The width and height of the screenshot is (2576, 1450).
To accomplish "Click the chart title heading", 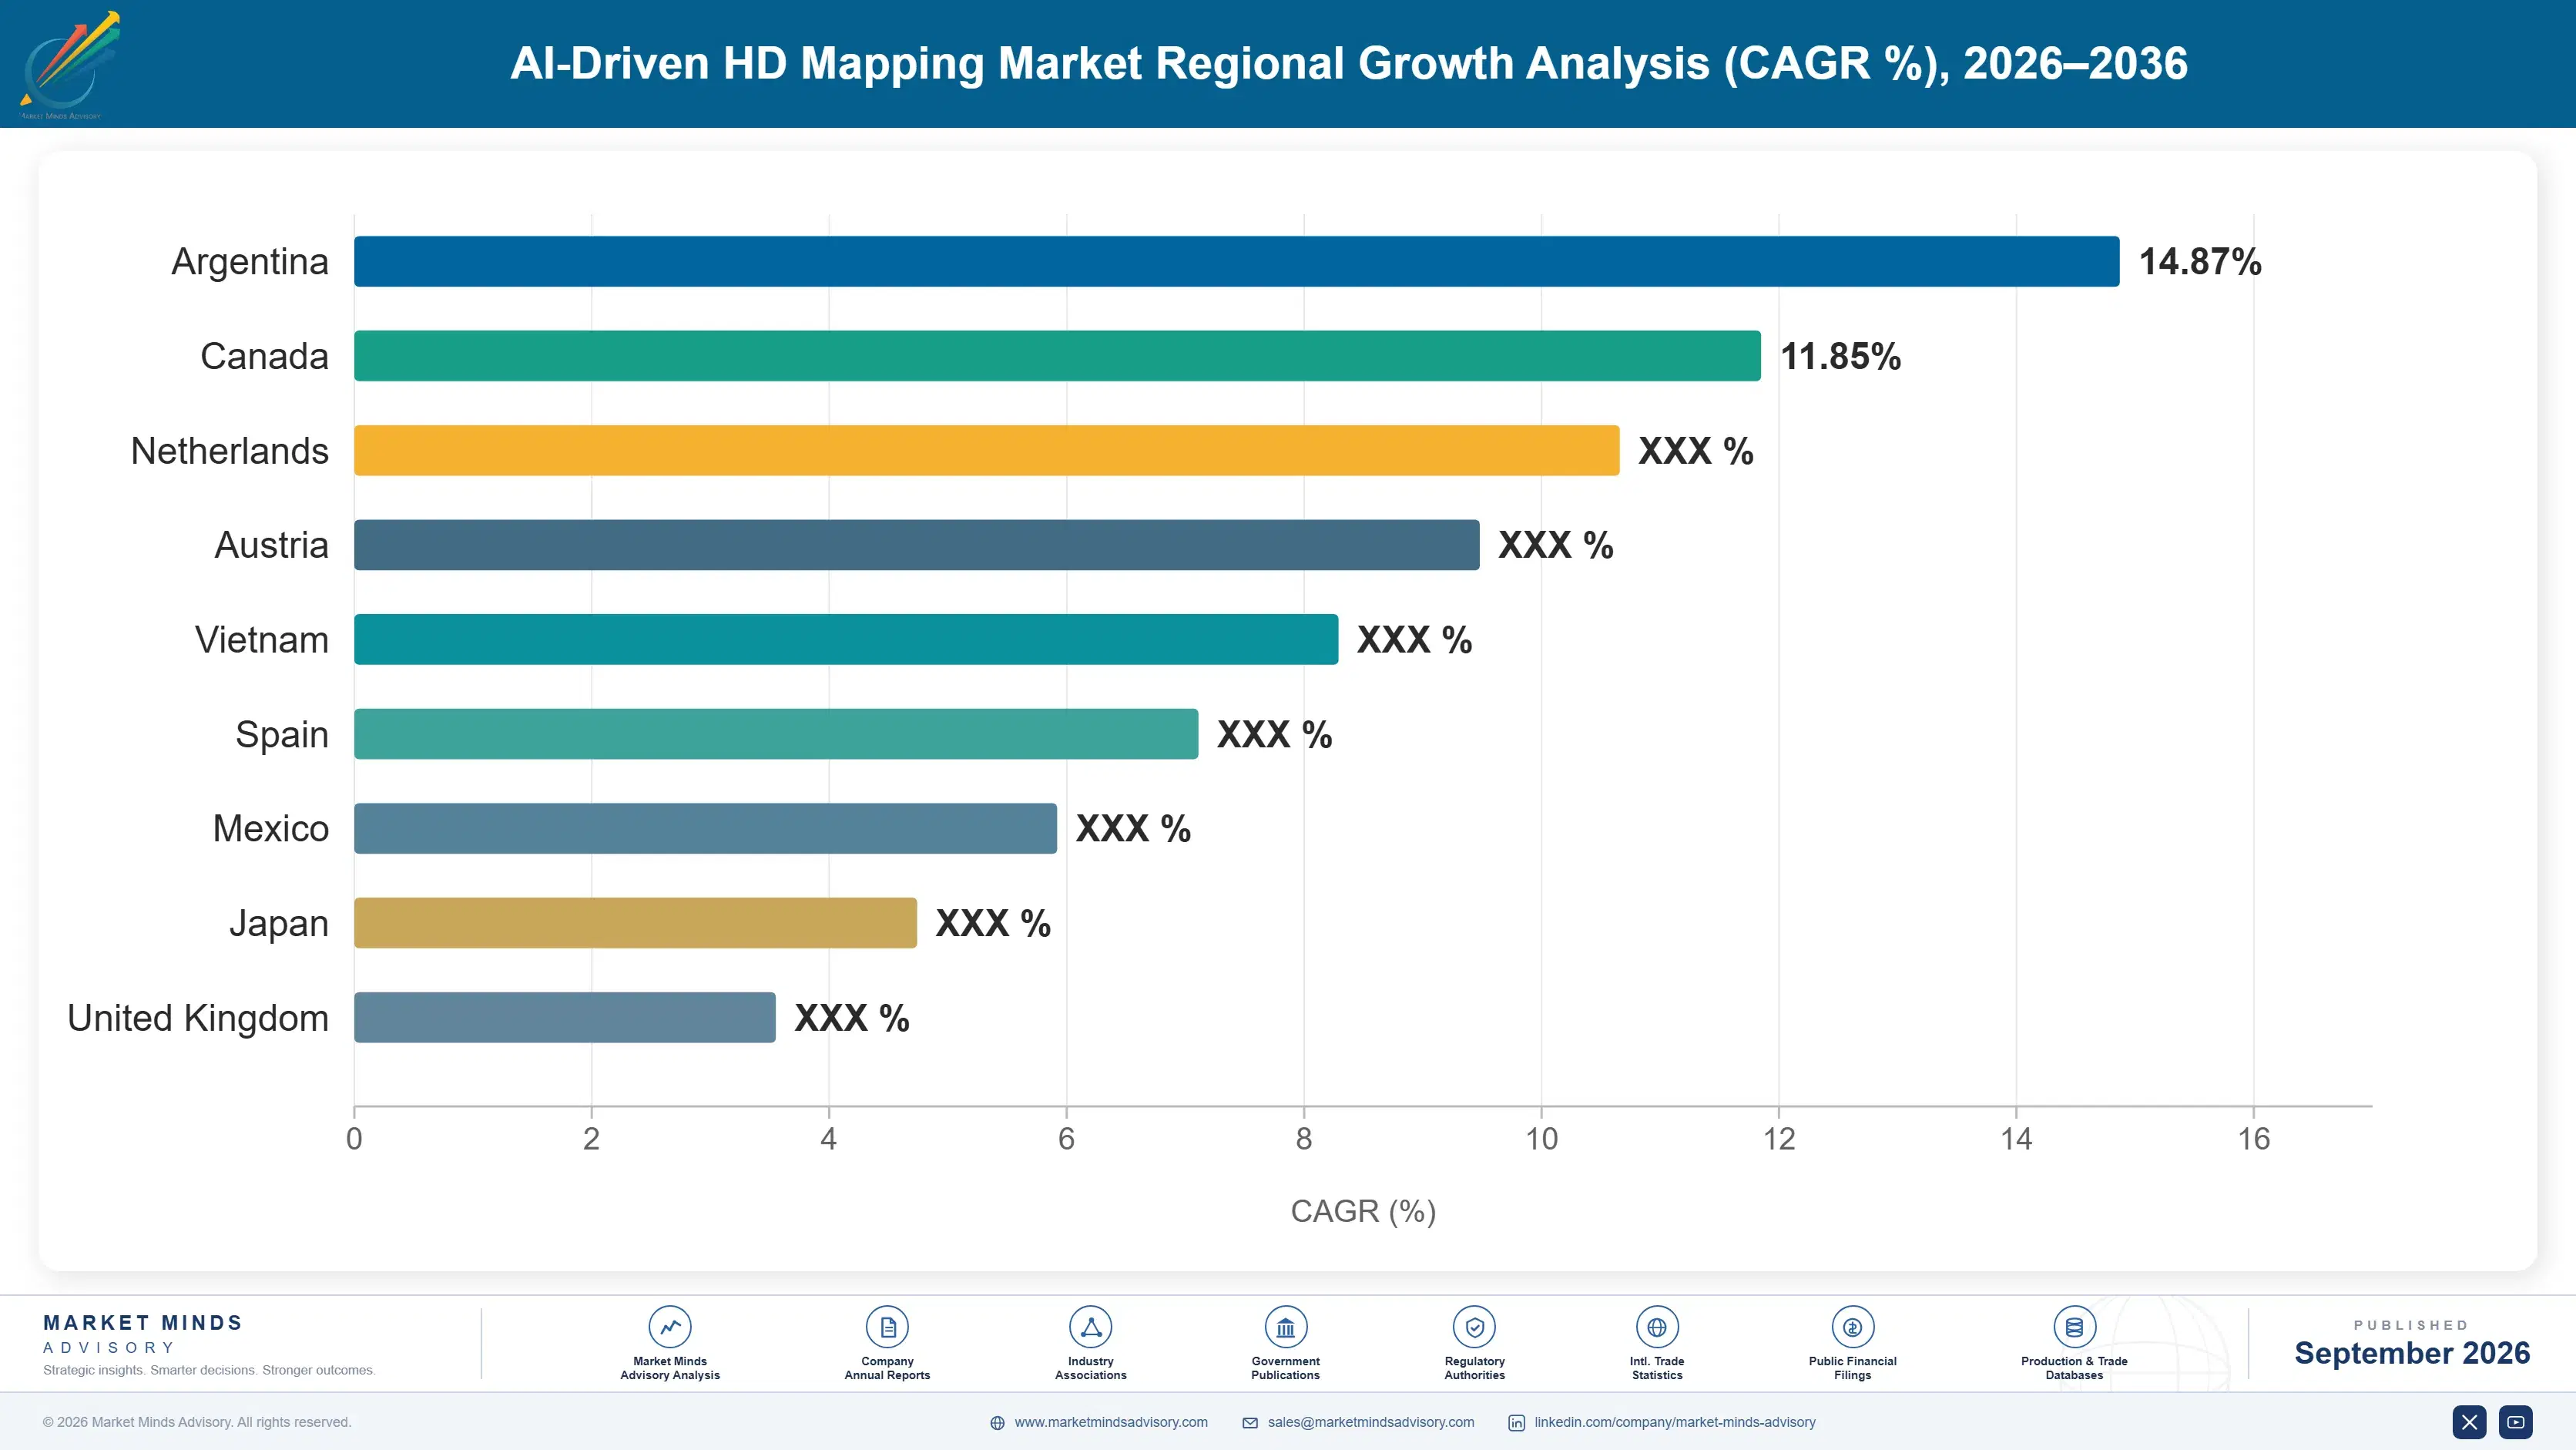I will [1349, 63].
